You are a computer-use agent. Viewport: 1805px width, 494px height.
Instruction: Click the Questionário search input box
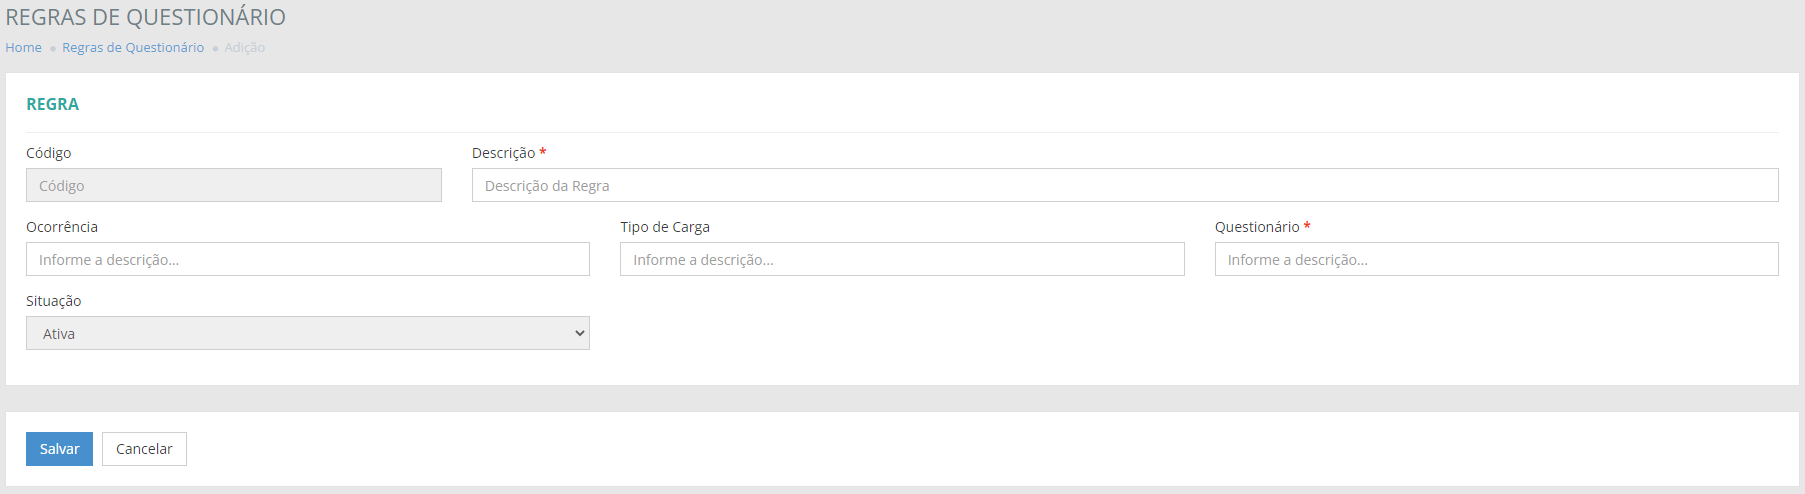[x=1495, y=259]
